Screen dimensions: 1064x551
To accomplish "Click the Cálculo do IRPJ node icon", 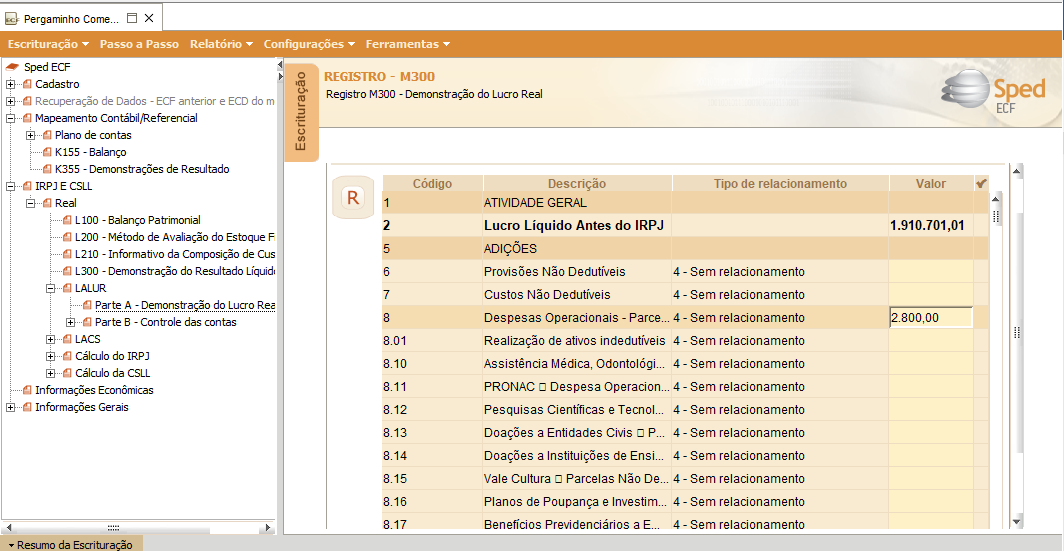I will coord(67,356).
